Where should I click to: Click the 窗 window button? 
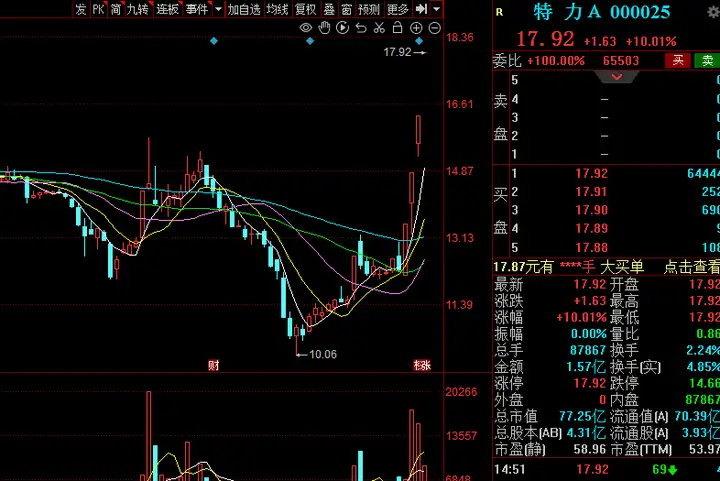[347, 9]
